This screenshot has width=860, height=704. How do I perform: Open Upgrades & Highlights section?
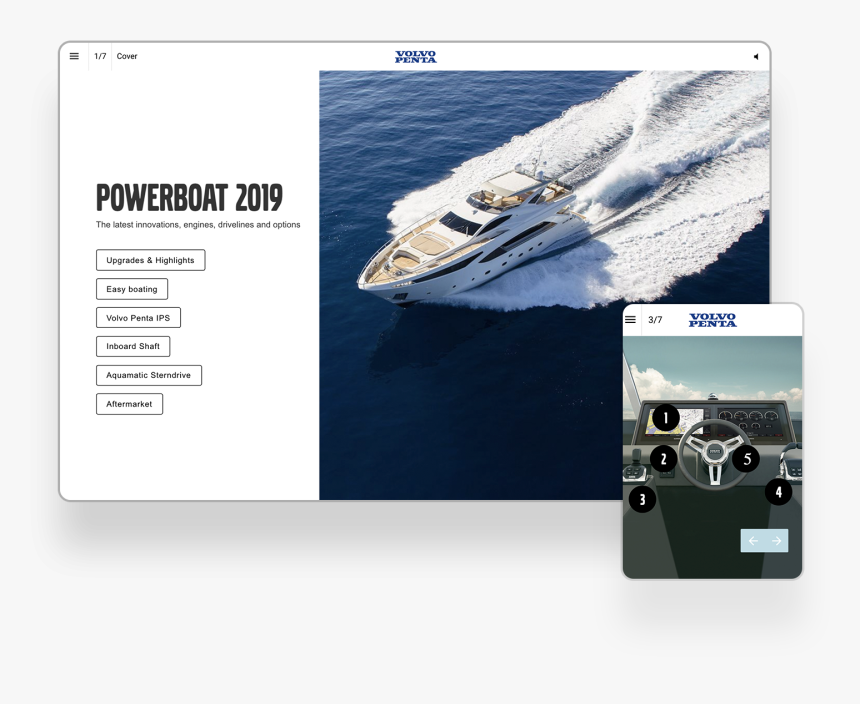[151, 260]
